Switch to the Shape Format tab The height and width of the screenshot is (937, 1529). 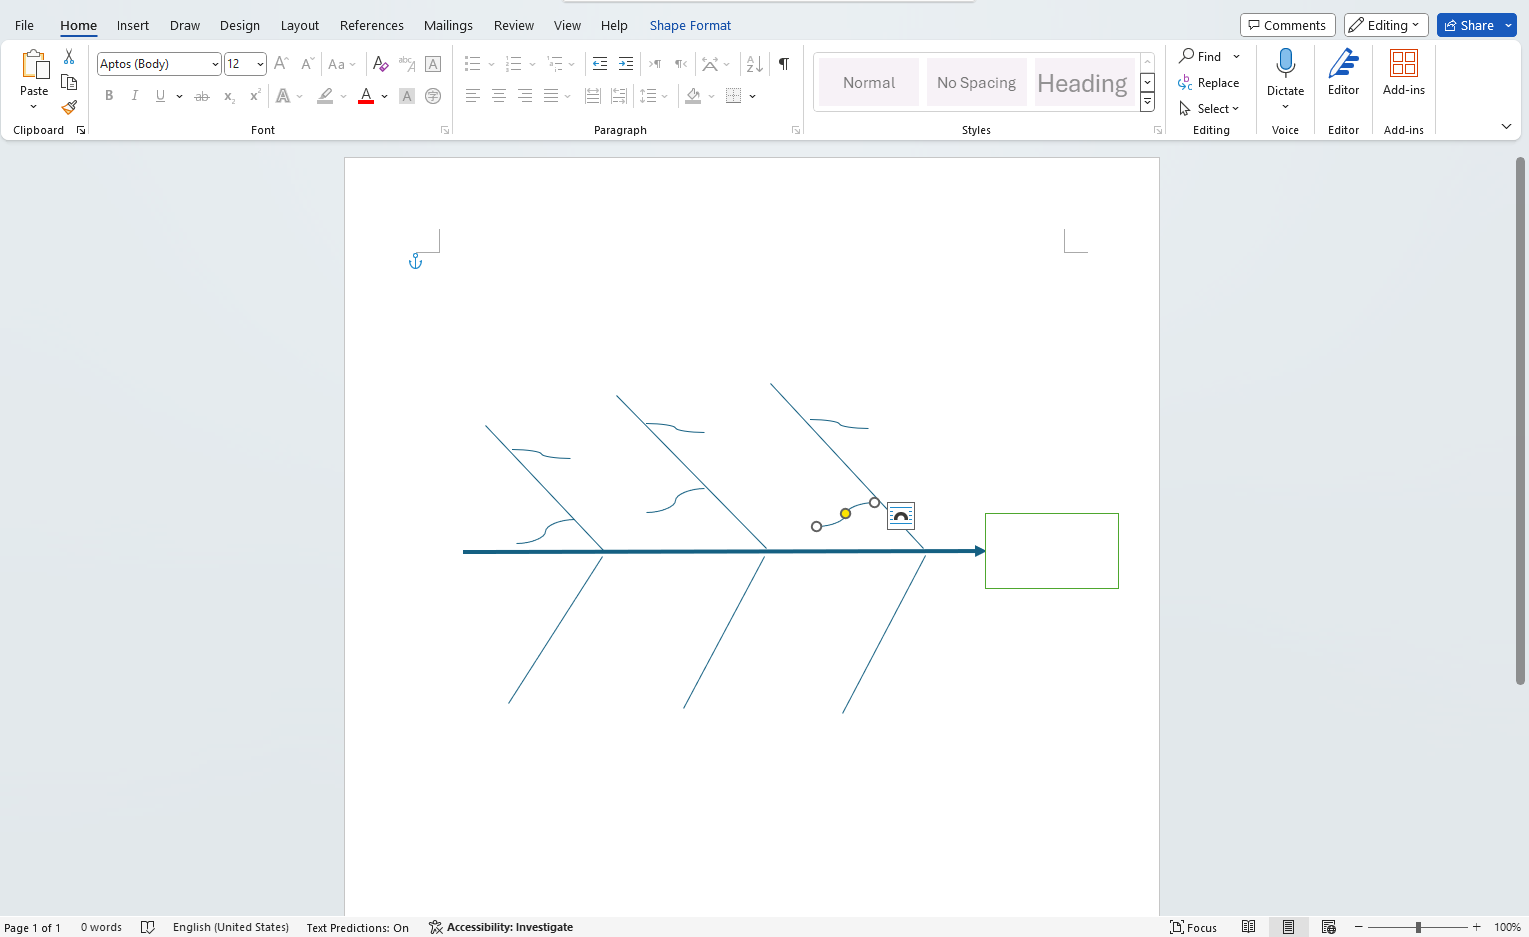690,25
